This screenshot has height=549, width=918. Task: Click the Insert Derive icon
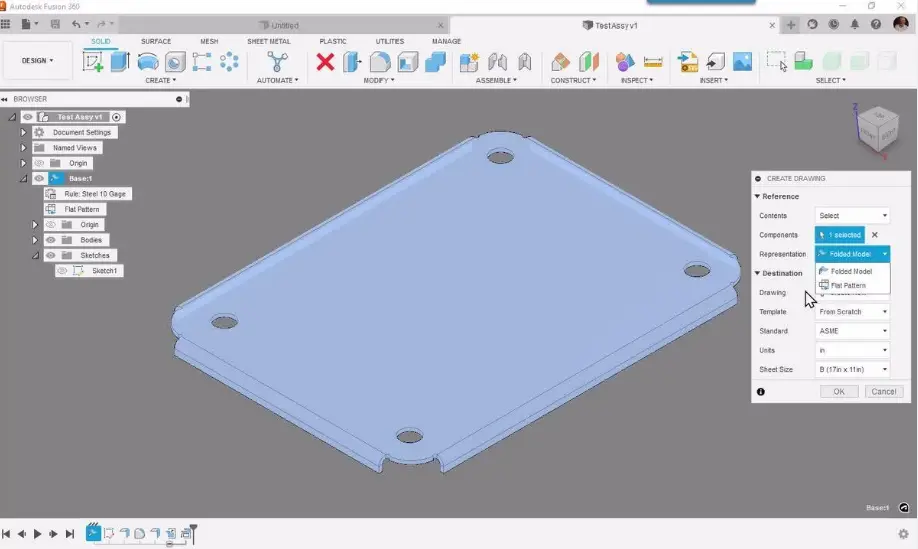(x=715, y=61)
